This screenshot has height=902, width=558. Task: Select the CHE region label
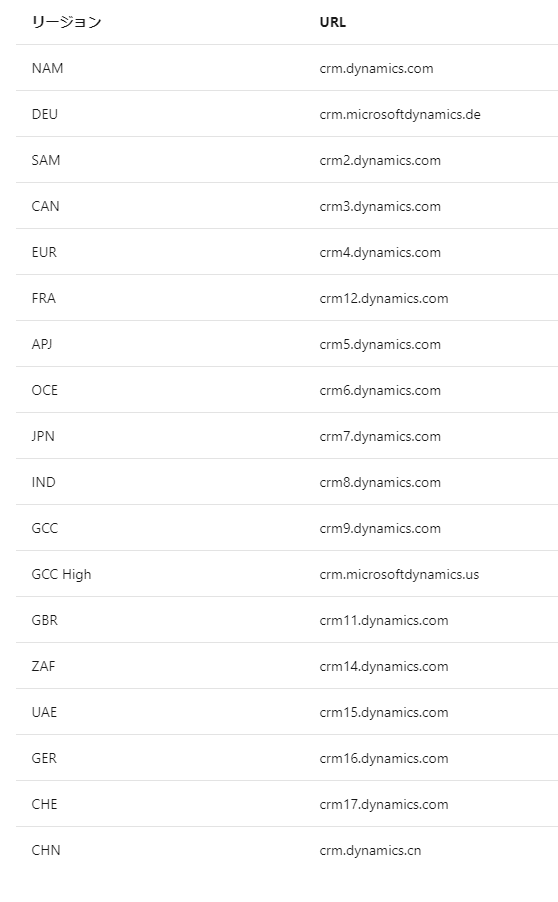pyautogui.click(x=44, y=804)
